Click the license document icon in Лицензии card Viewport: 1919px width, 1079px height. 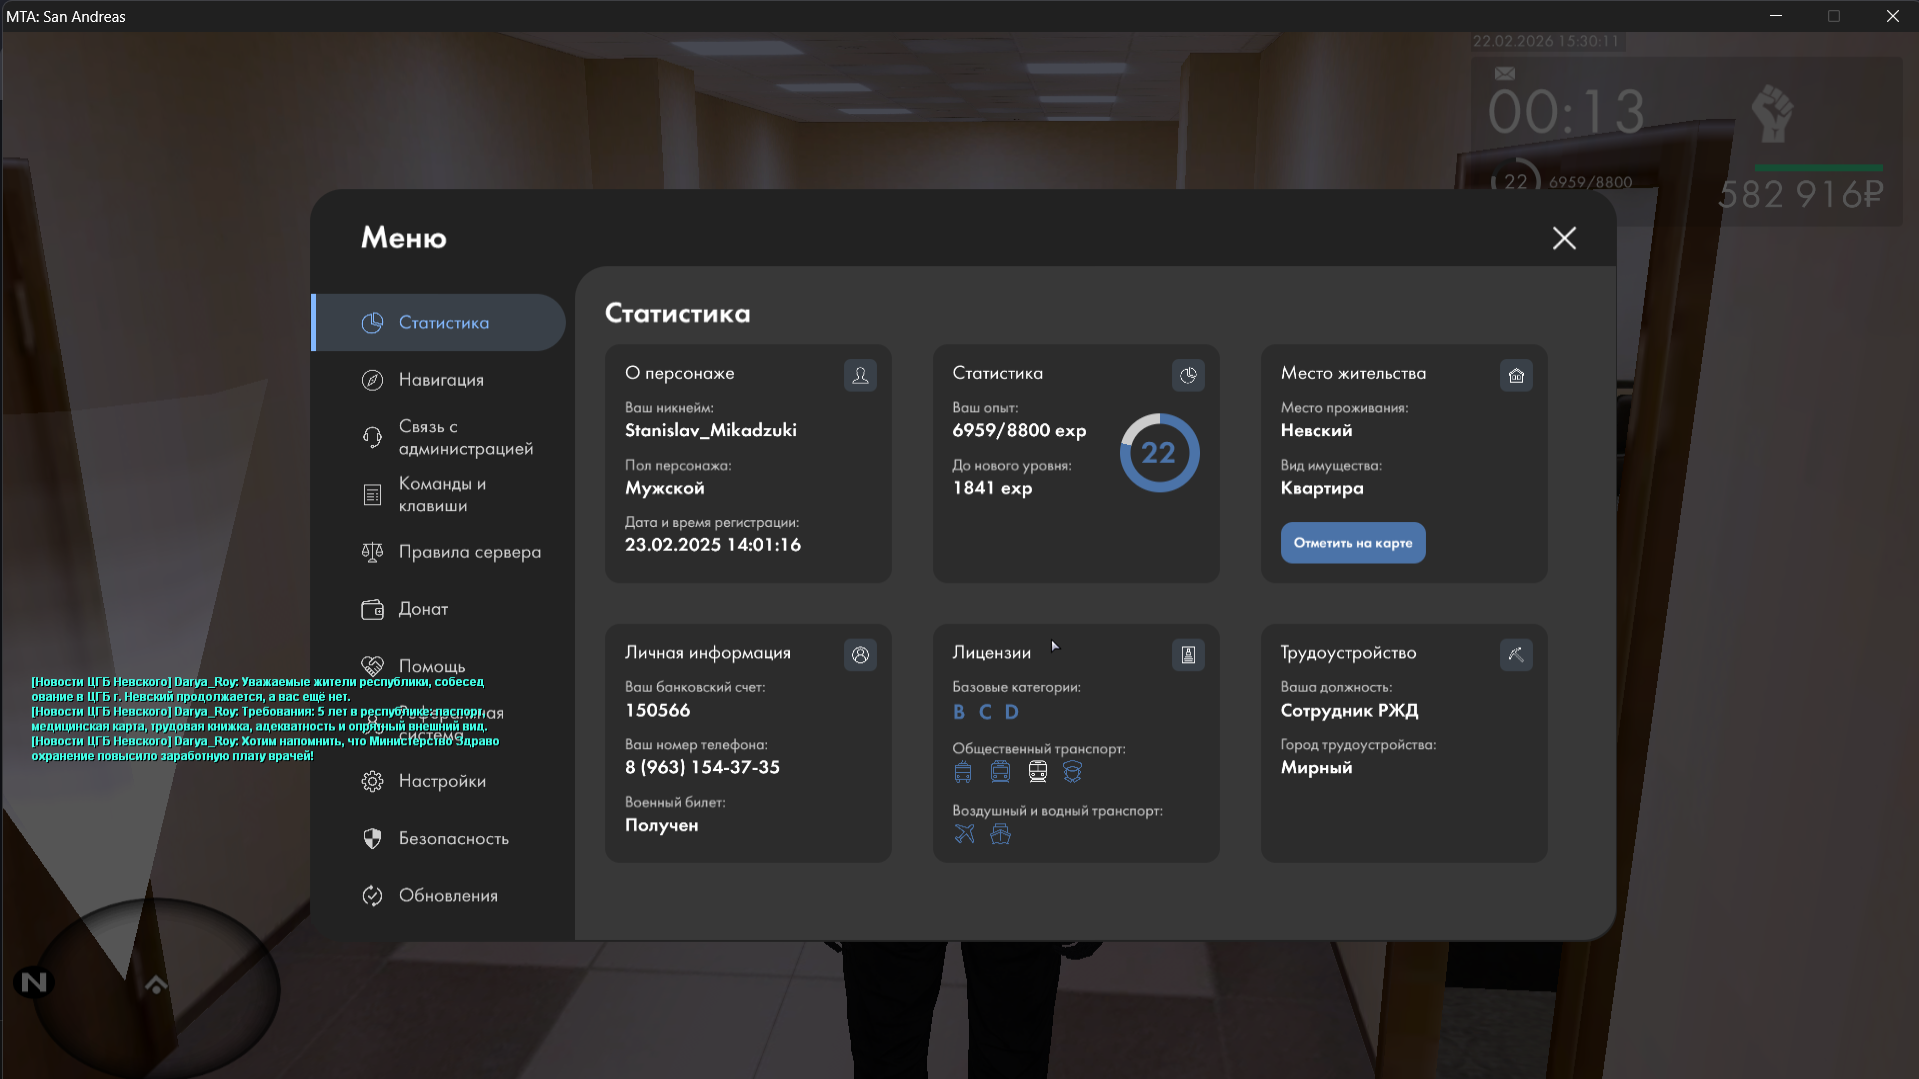click(x=1188, y=655)
